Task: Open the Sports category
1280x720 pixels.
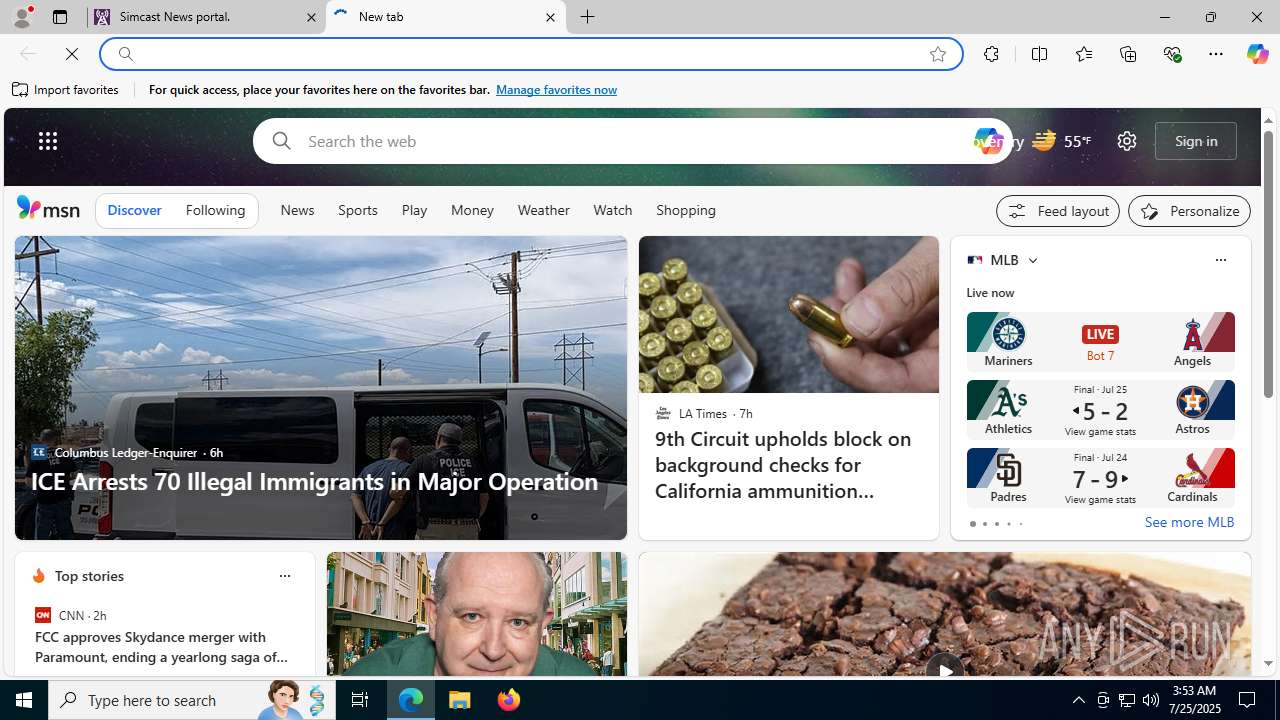Action: (x=357, y=211)
